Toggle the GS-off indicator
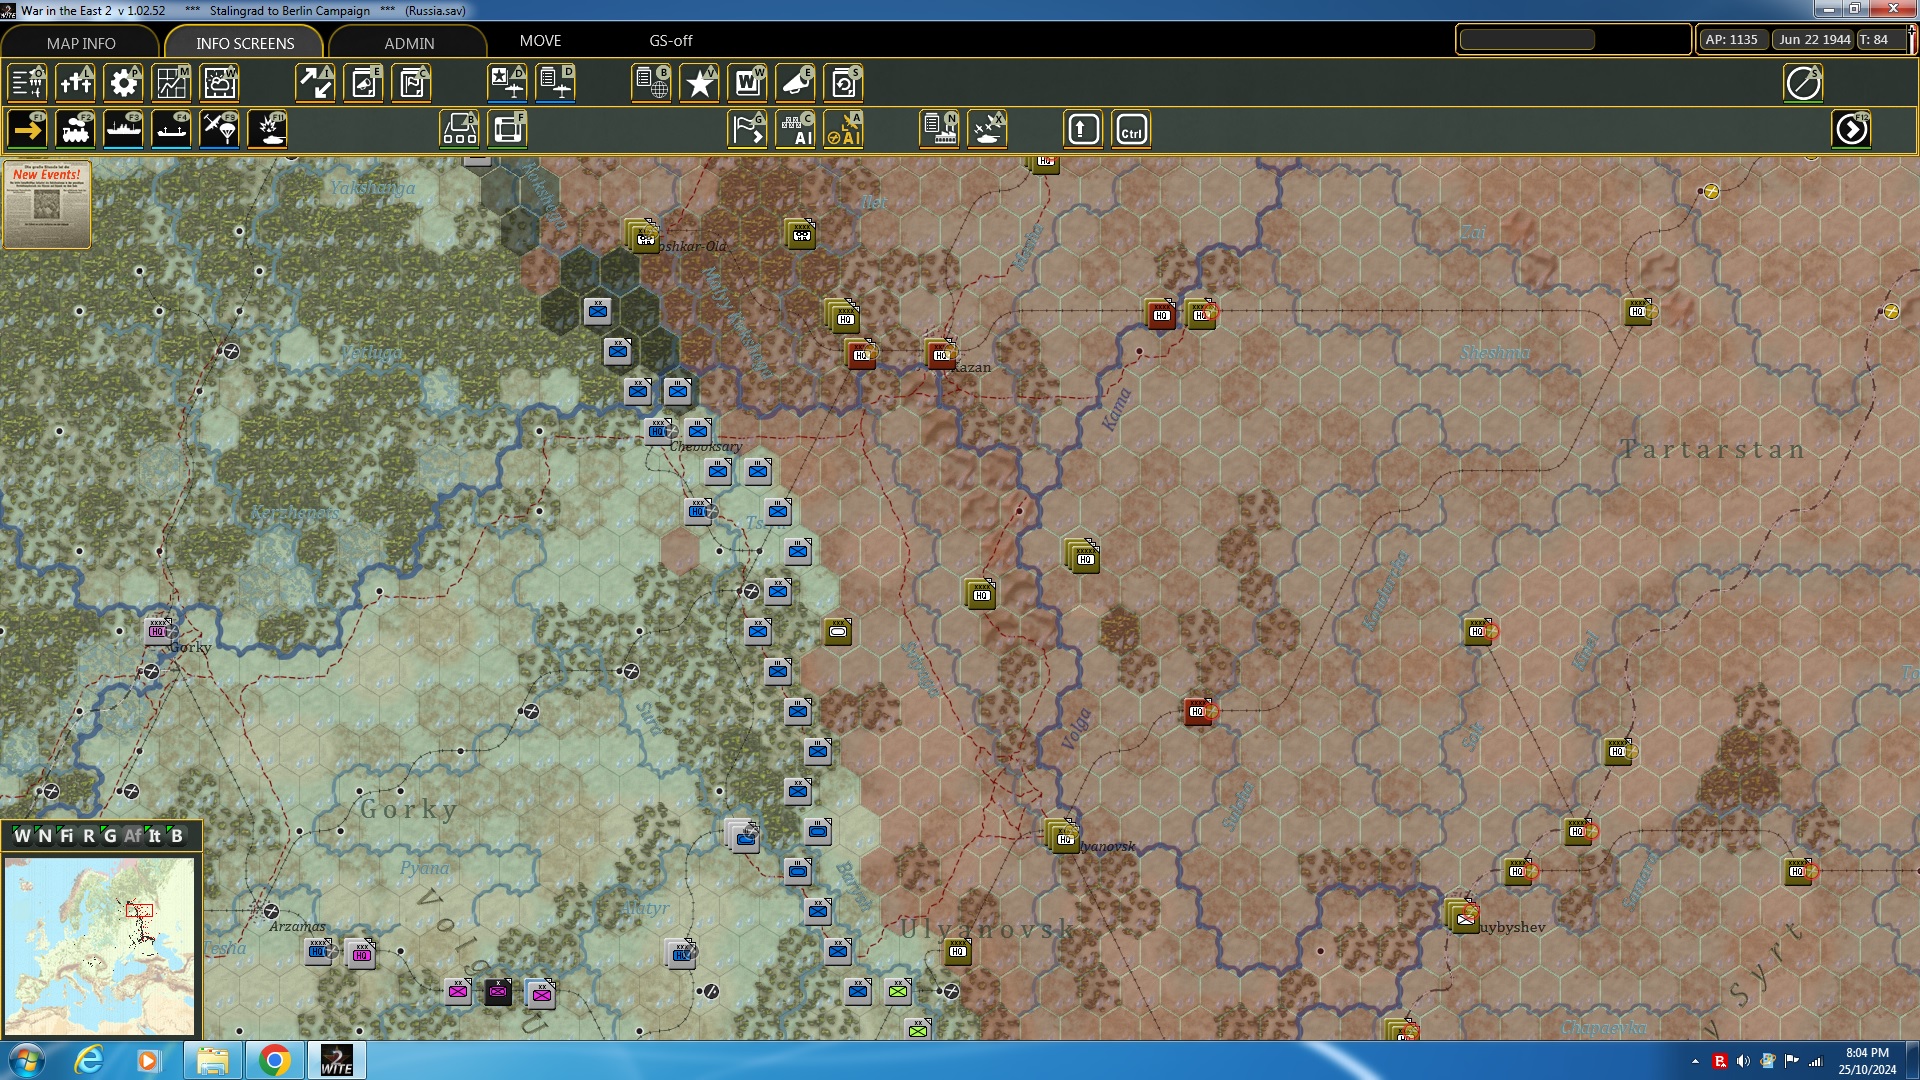 671,41
